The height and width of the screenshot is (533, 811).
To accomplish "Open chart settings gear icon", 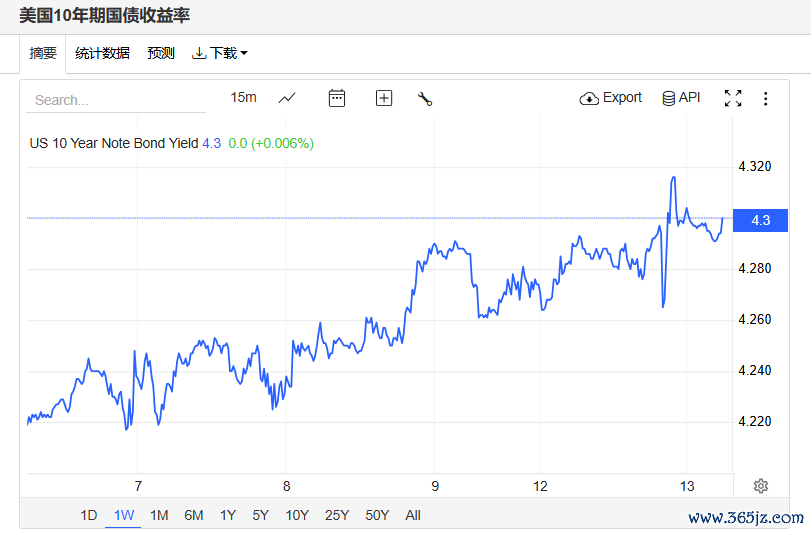I will click(x=760, y=486).
